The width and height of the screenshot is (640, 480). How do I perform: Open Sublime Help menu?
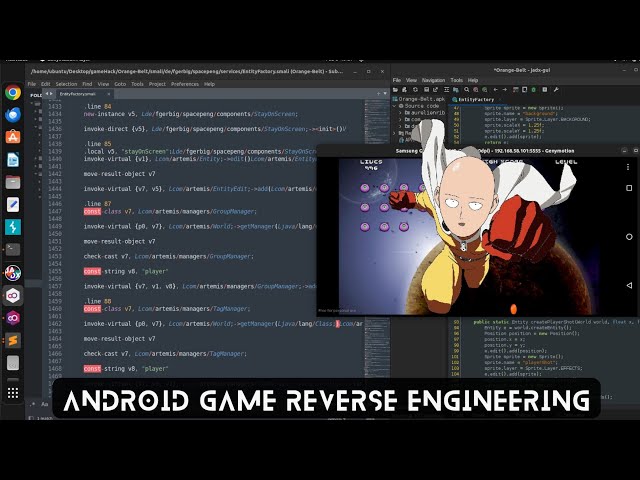[x=209, y=84]
